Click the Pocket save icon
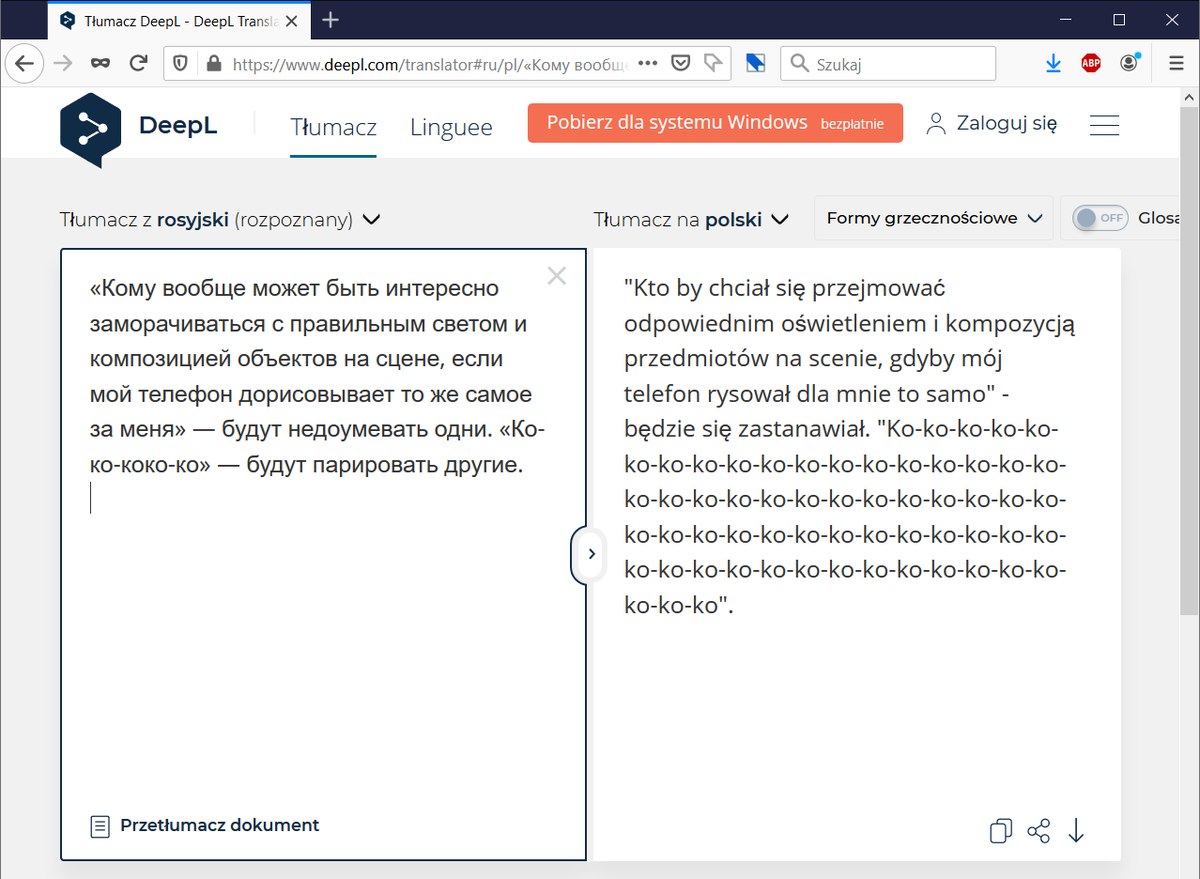Viewport: 1200px width, 879px height. point(680,63)
